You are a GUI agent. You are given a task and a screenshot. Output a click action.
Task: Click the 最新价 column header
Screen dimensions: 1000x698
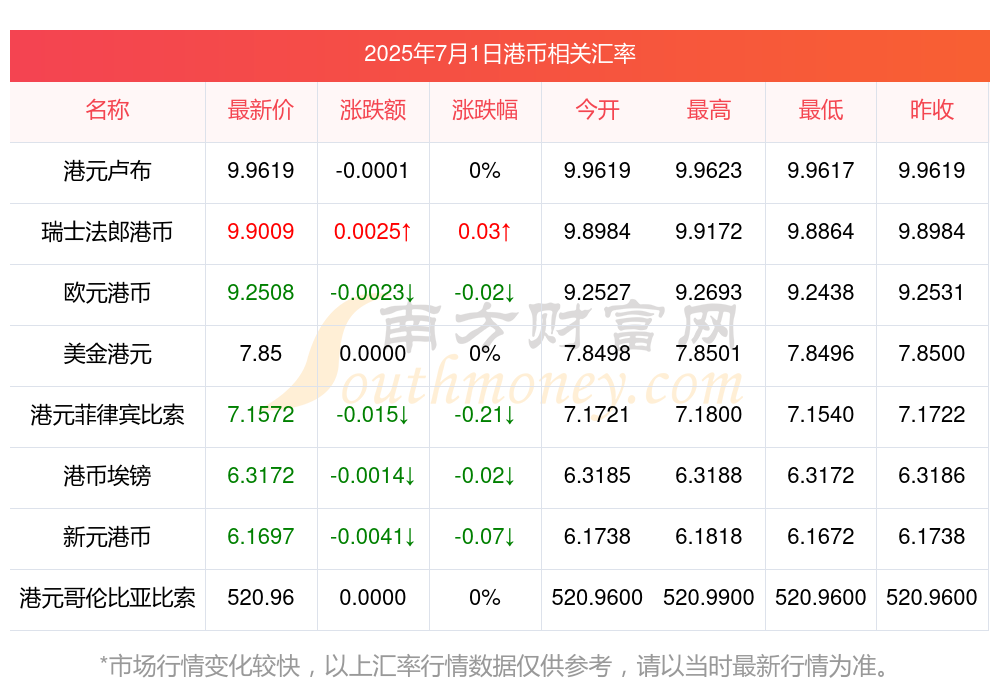(x=260, y=110)
